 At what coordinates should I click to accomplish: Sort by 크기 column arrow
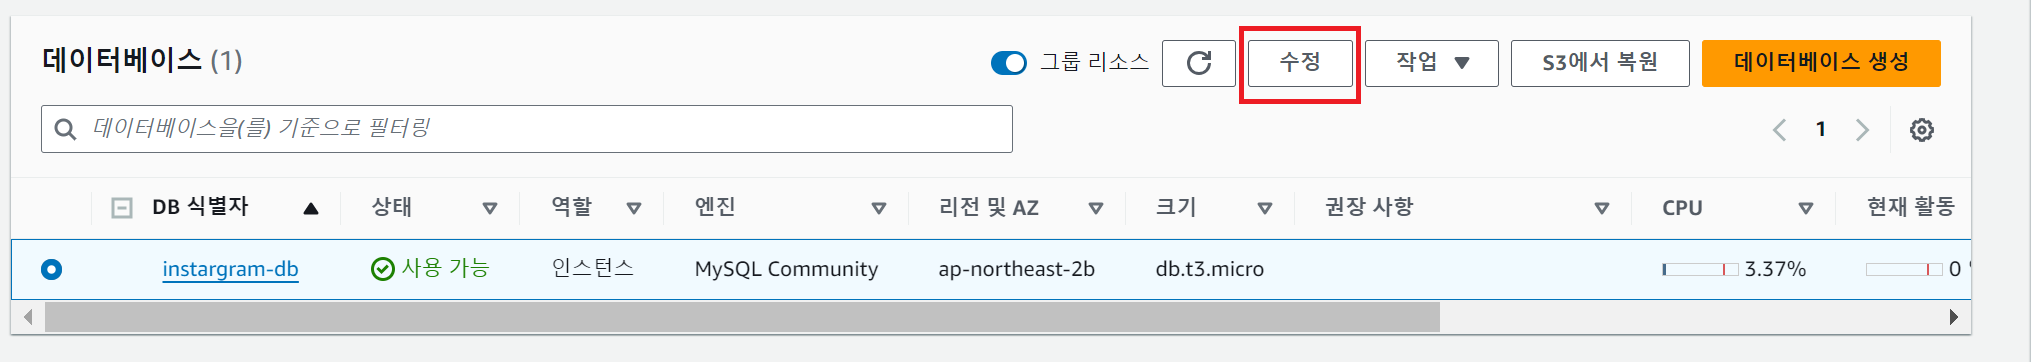tap(1265, 208)
